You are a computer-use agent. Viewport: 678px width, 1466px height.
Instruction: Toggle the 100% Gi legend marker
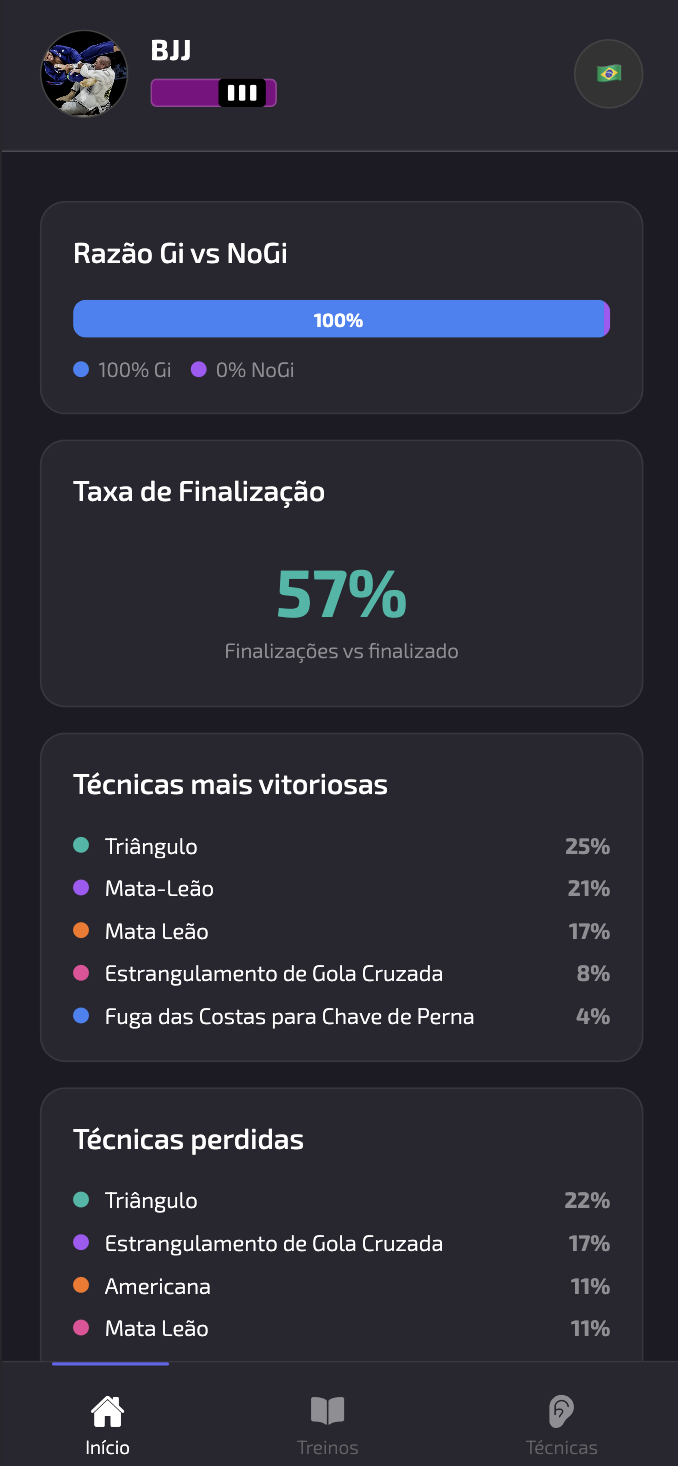coord(79,370)
